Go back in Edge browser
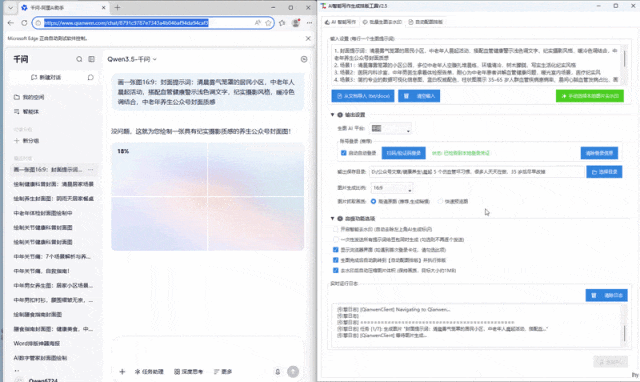The image size is (640, 382). click(11, 23)
